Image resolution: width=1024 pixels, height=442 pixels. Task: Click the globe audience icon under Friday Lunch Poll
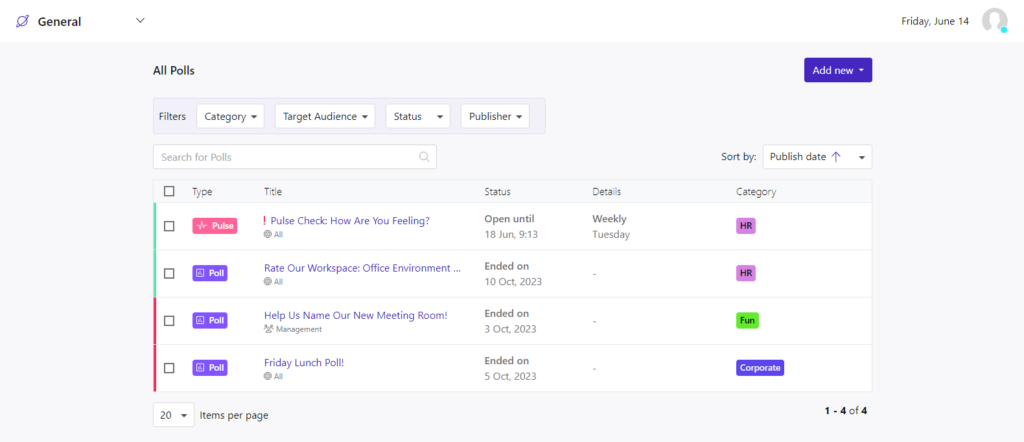click(x=268, y=376)
